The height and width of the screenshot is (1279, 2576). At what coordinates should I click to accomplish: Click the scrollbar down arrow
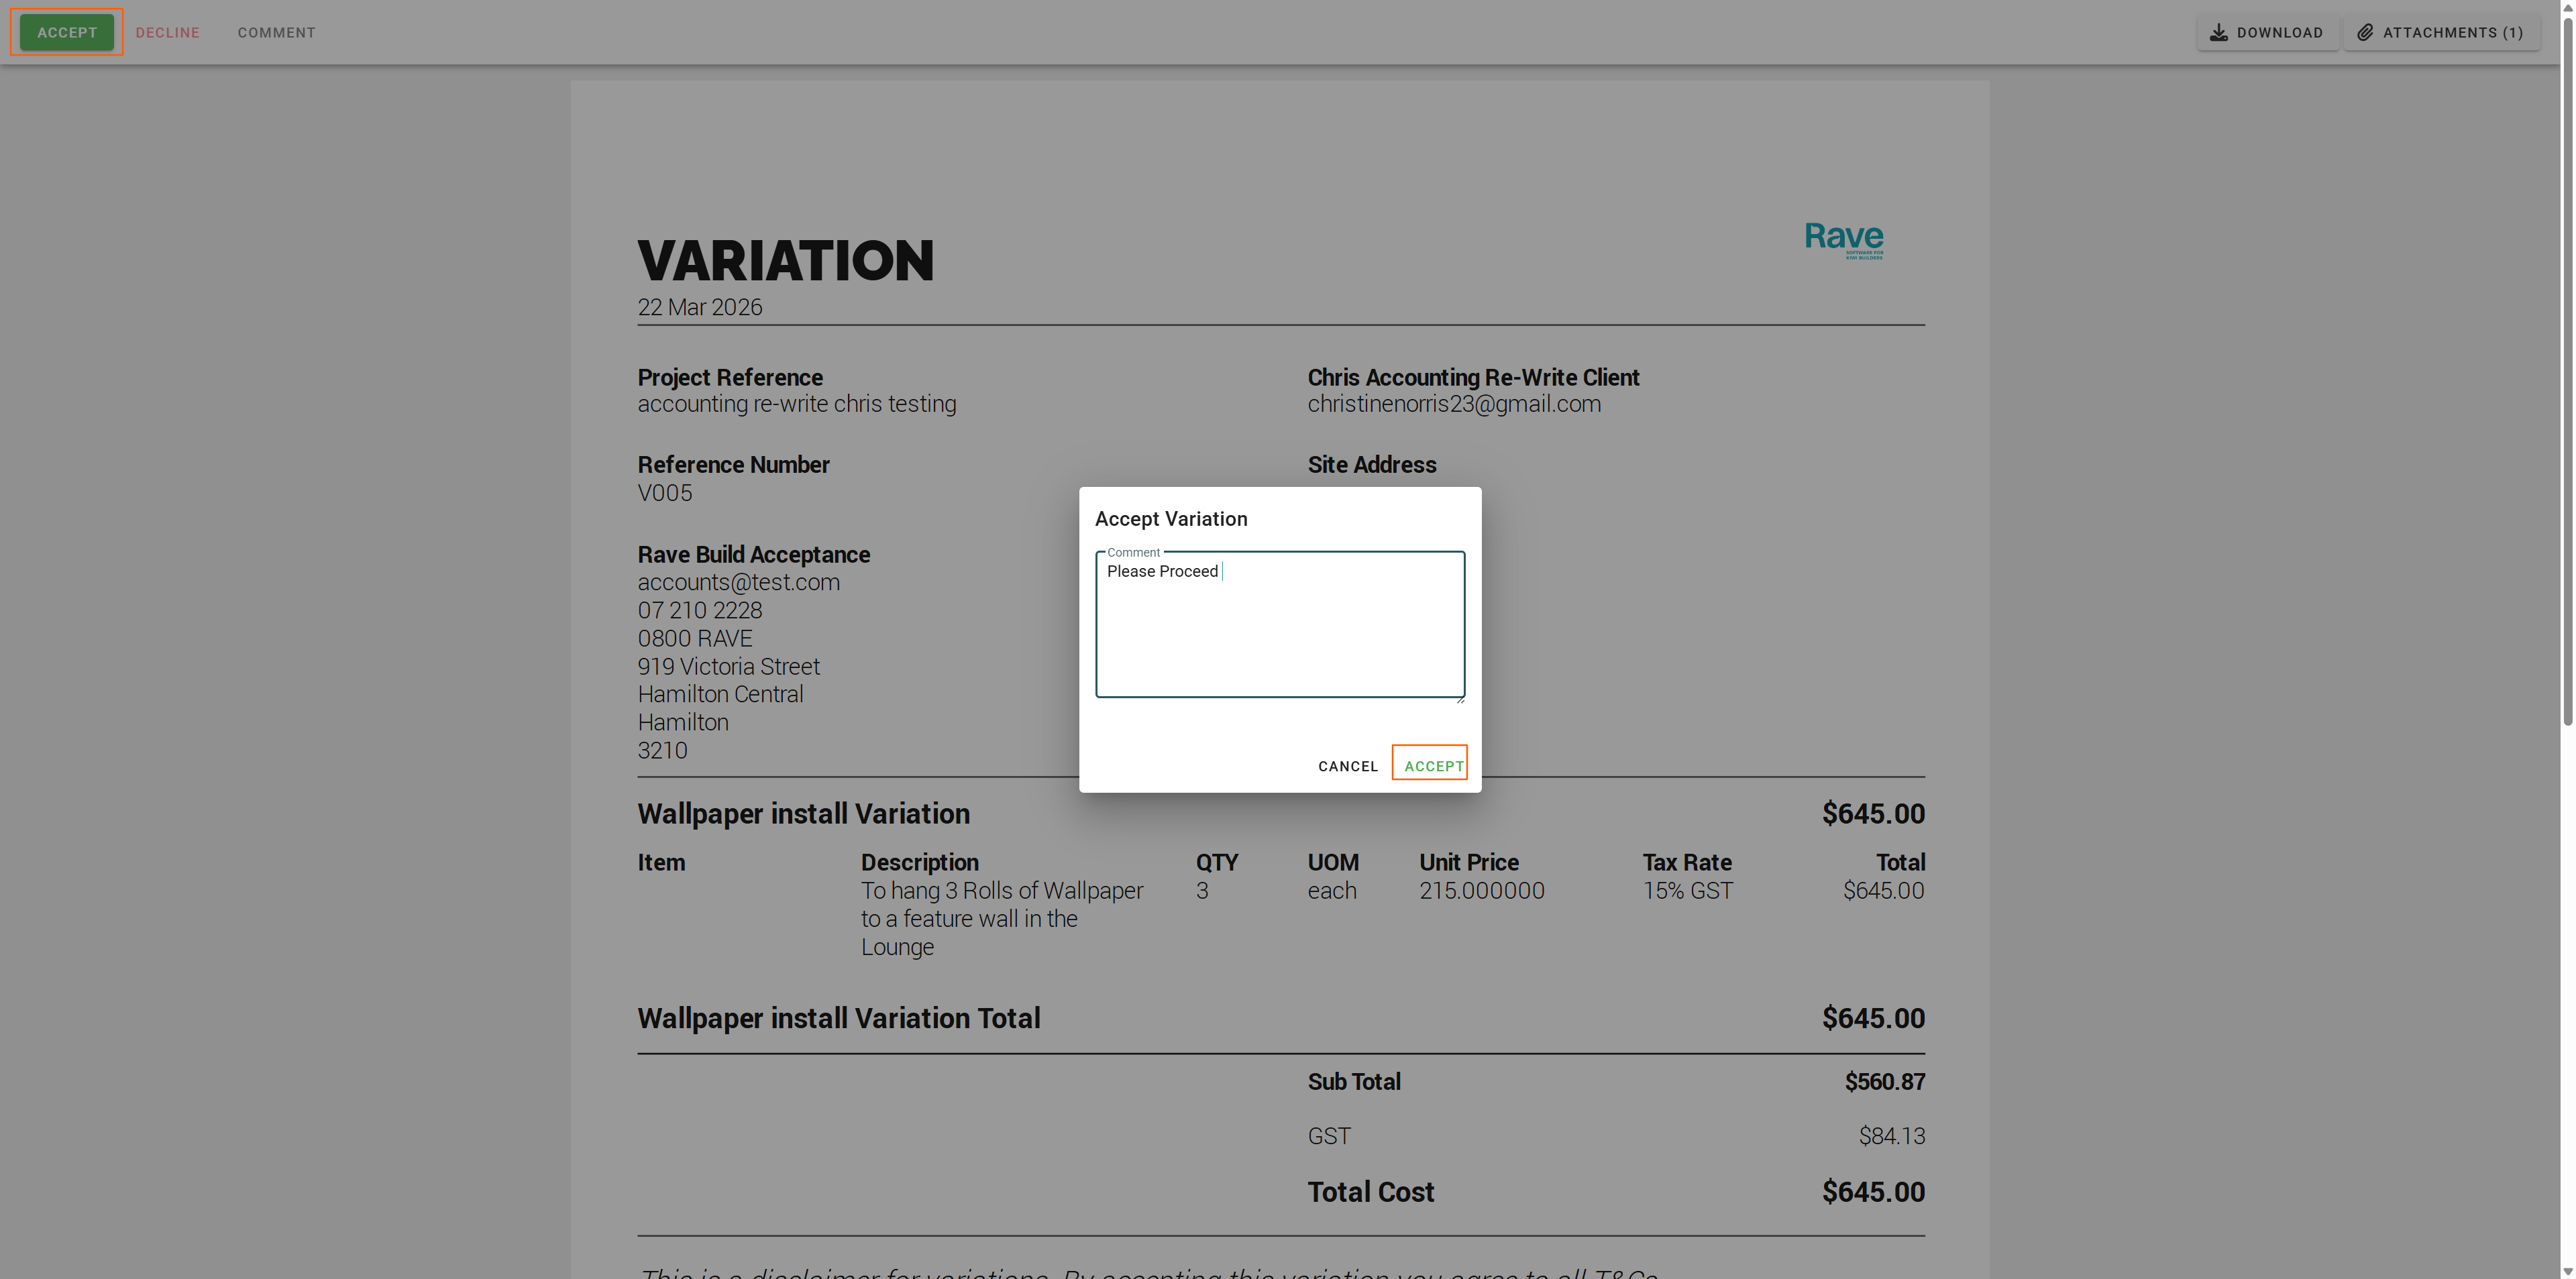2567,1272
